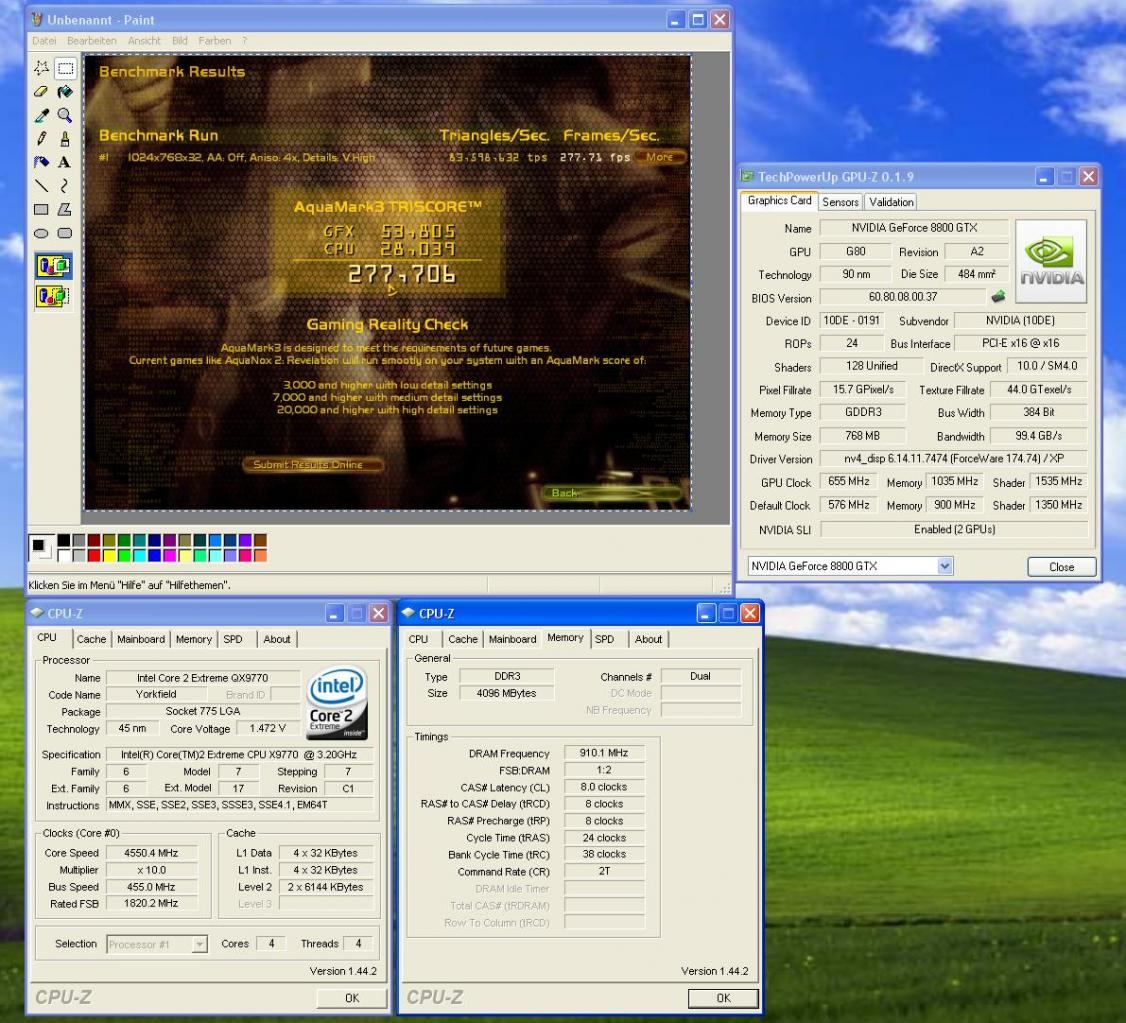Open SPD tab in left CPU-Z window
The image size is (1126, 1023).
click(x=233, y=639)
